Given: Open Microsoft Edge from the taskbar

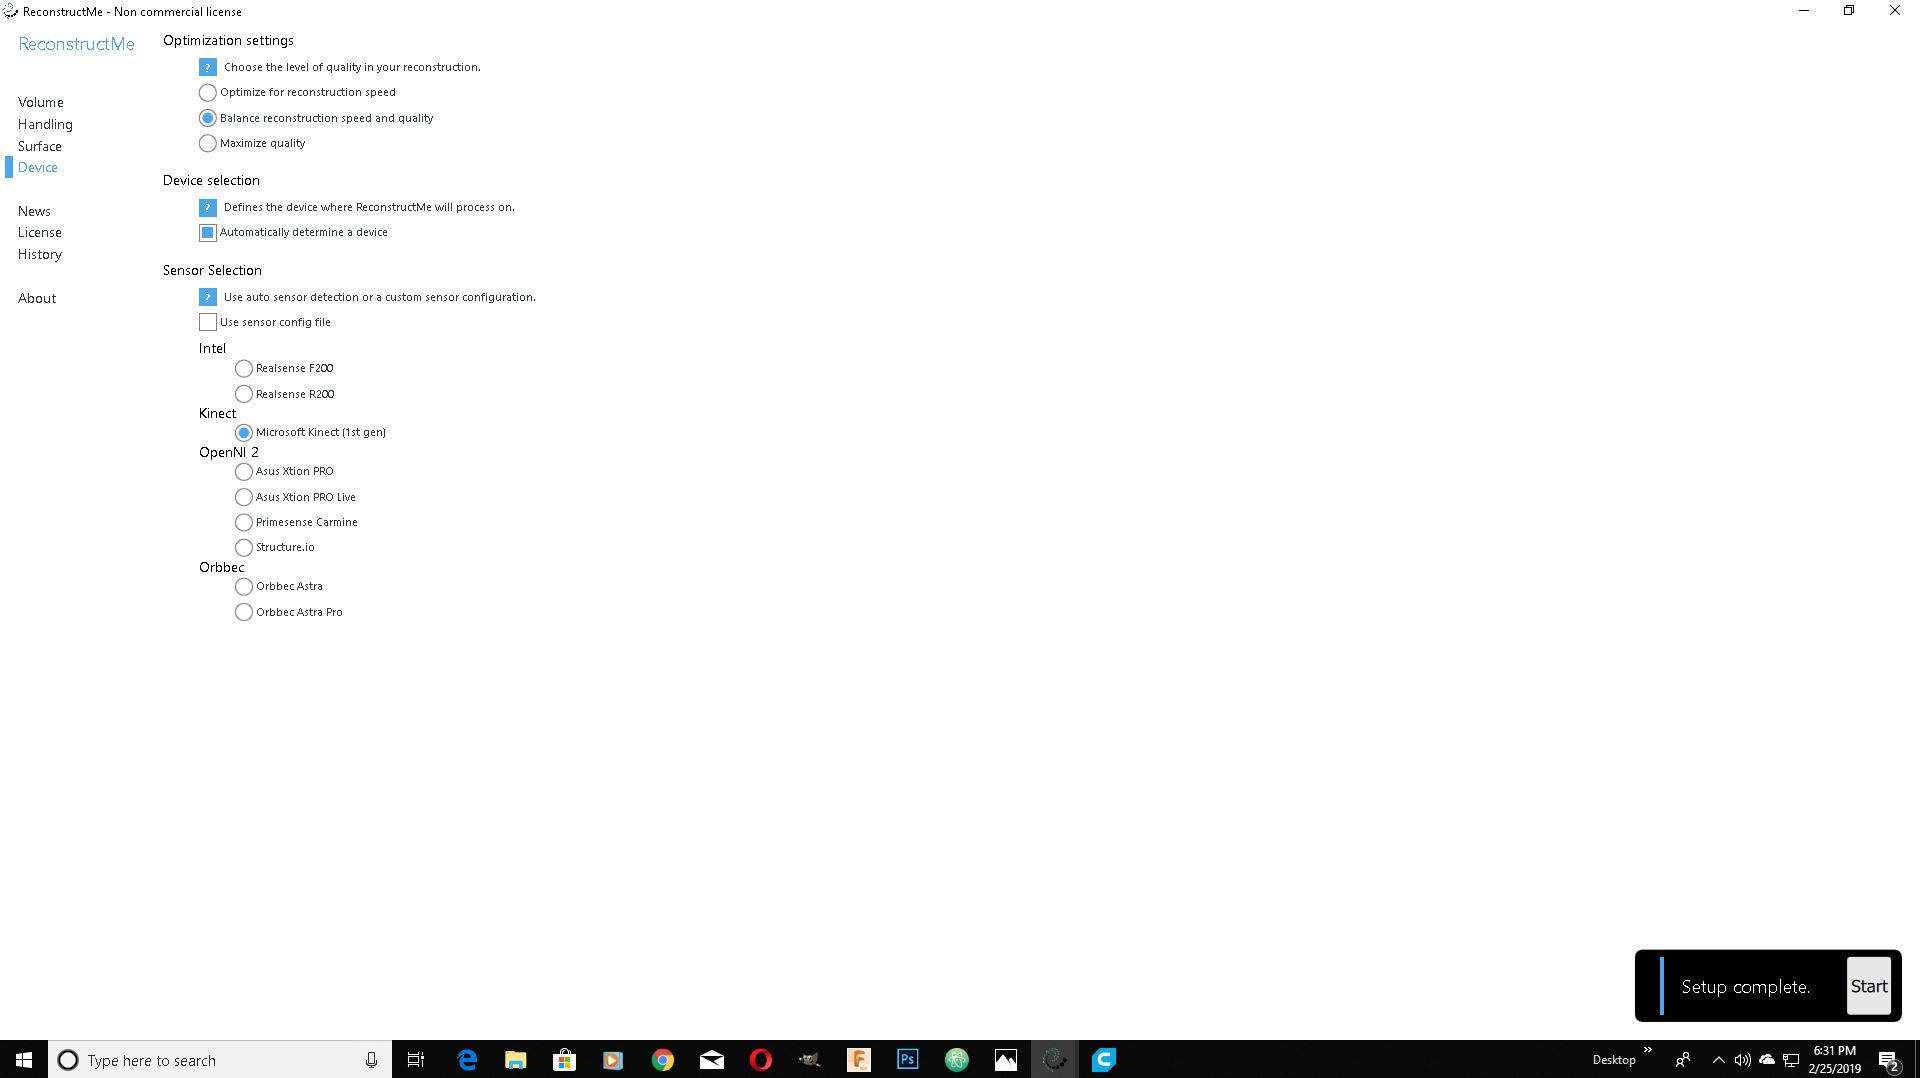Looking at the screenshot, I should pyautogui.click(x=467, y=1060).
